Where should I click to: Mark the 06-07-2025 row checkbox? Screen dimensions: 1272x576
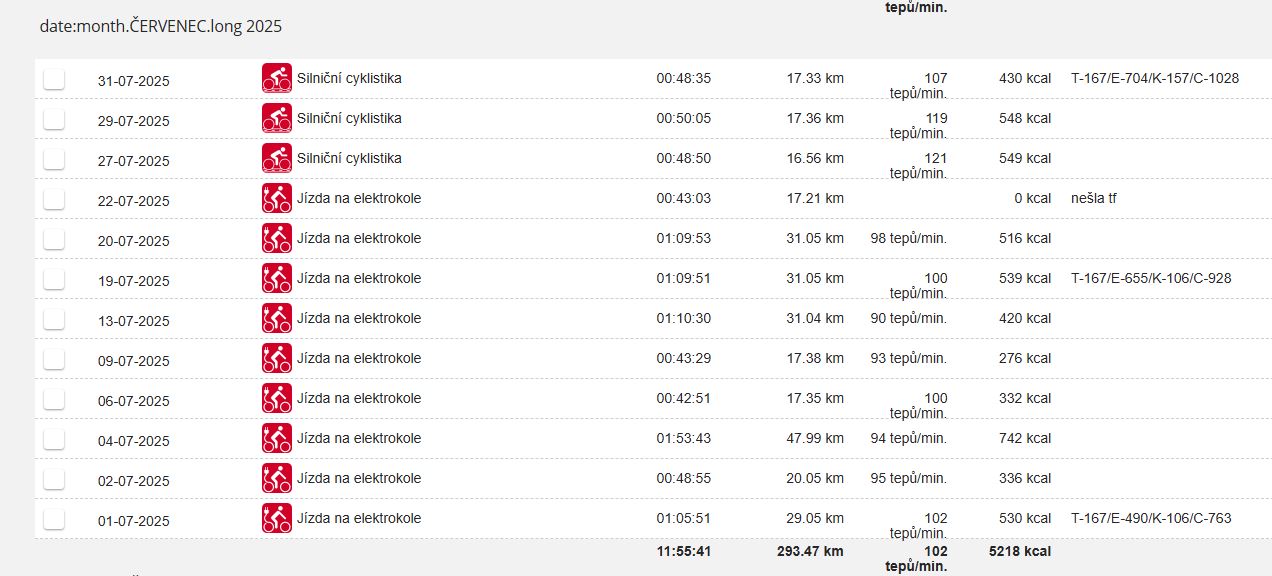[54, 400]
